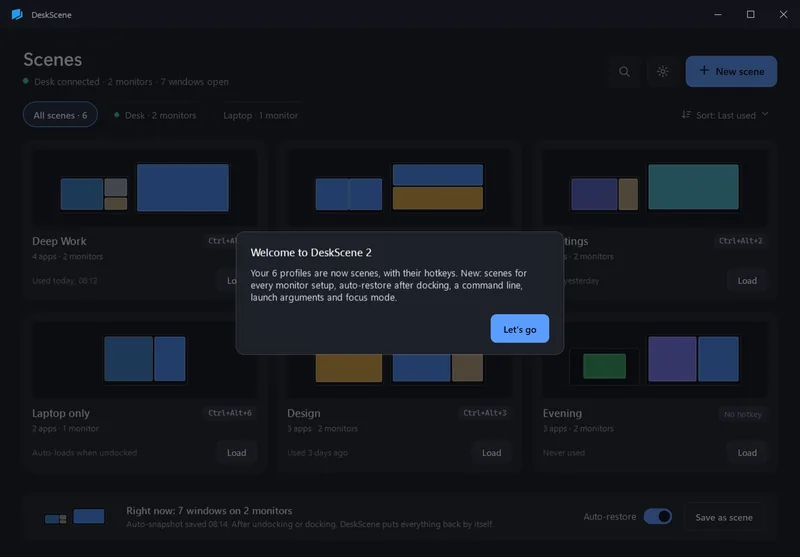Load the scene with Ctrl+Alt+2 hotkey

pos(747,281)
